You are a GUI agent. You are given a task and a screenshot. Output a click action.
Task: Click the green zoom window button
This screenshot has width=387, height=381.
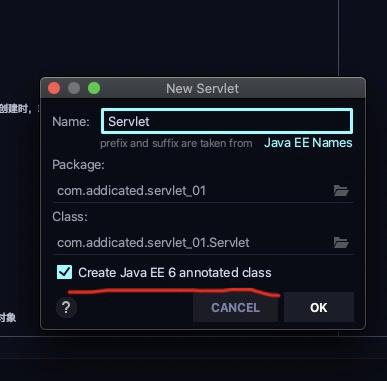(94, 88)
